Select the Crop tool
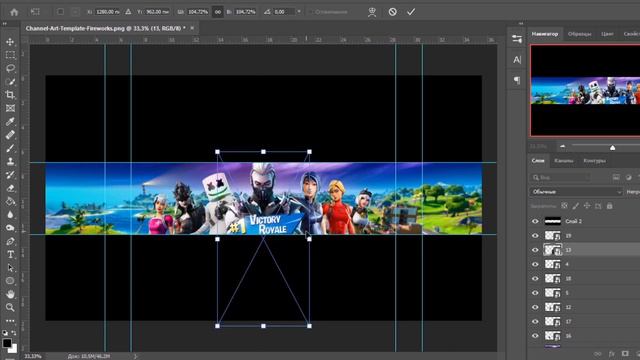640x360 pixels. [10, 95]
